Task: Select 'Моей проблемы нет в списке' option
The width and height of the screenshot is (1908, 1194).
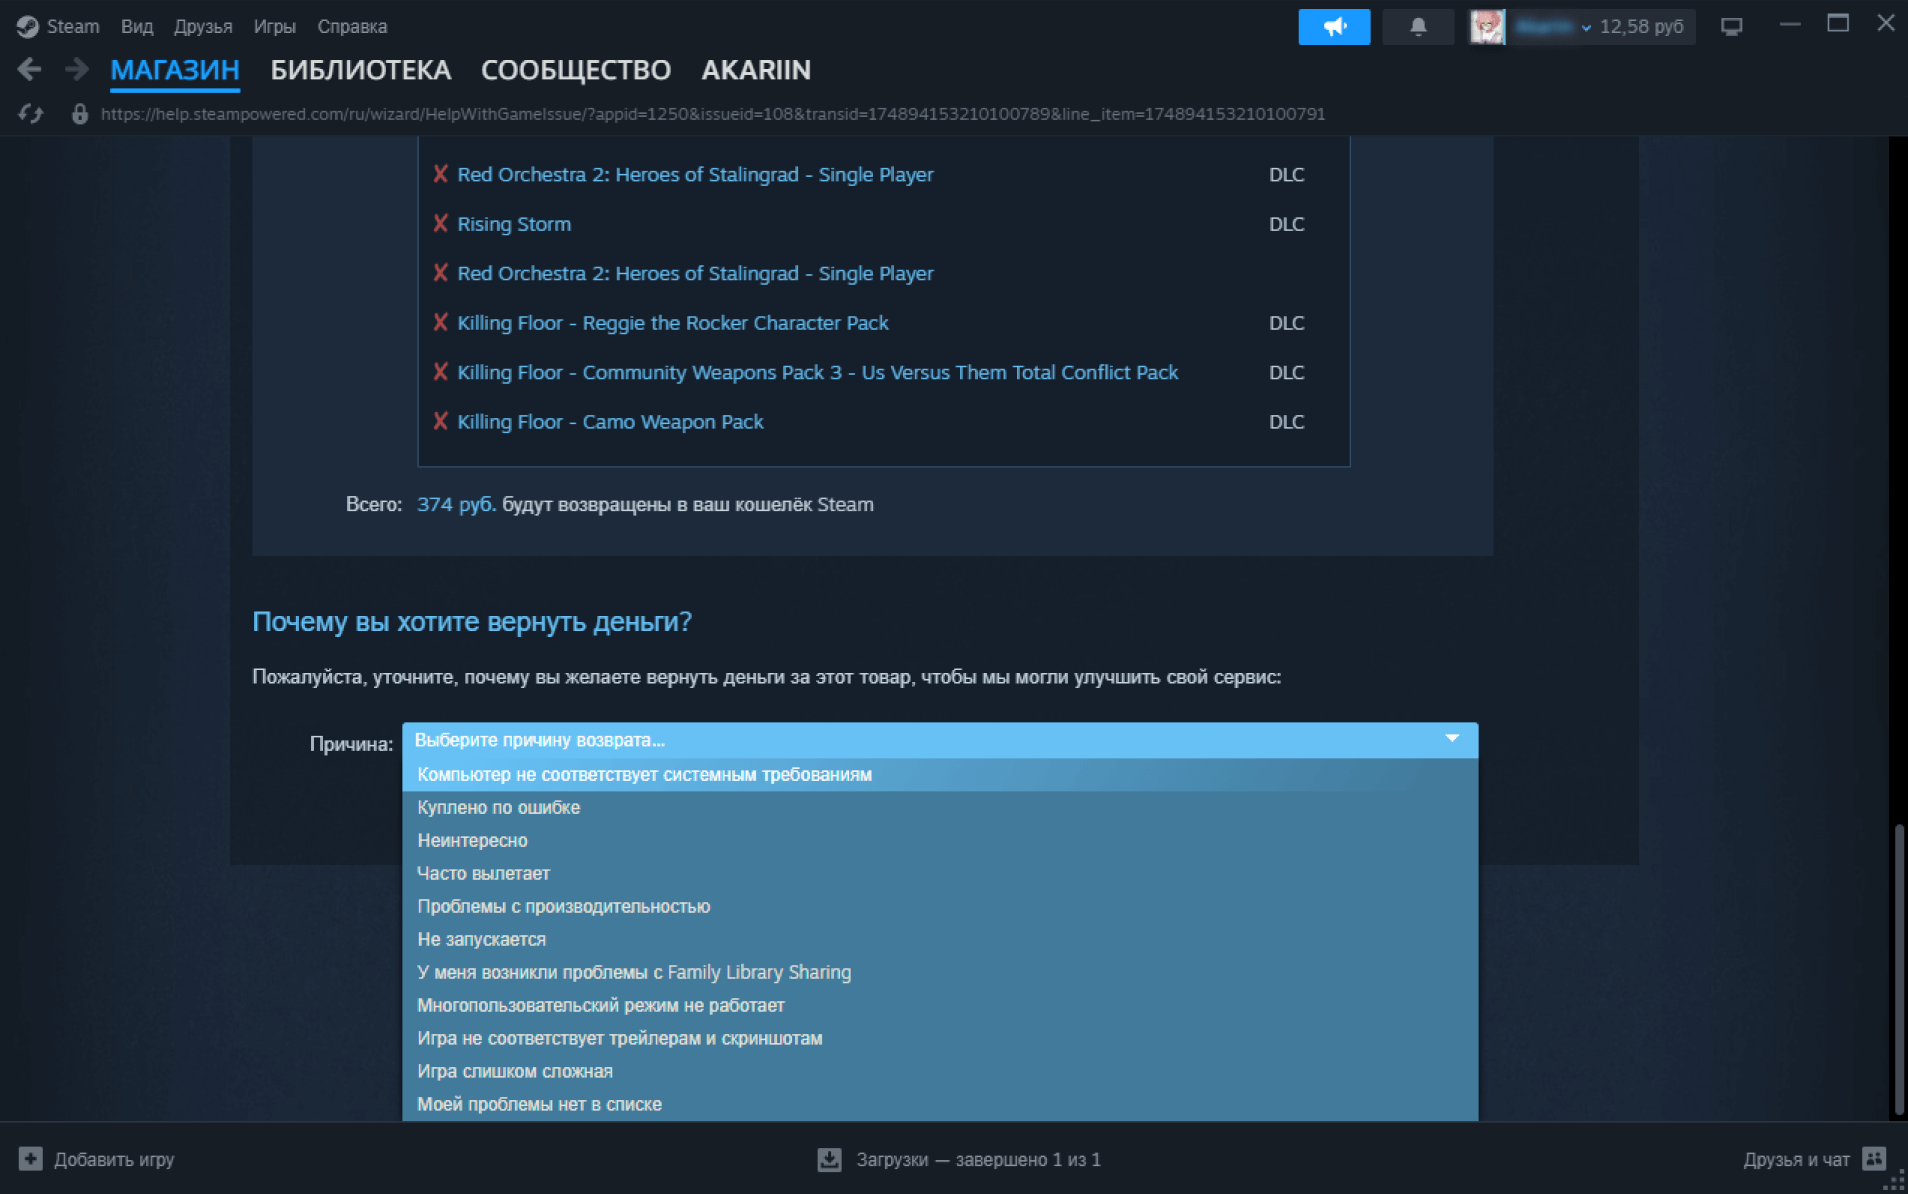Action: click(539, 1104)
